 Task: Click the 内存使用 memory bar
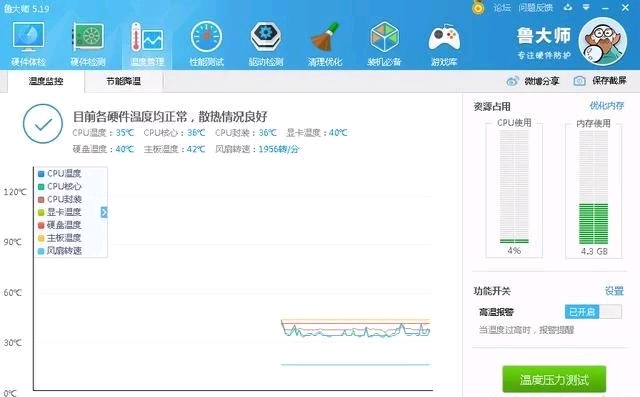594,187
